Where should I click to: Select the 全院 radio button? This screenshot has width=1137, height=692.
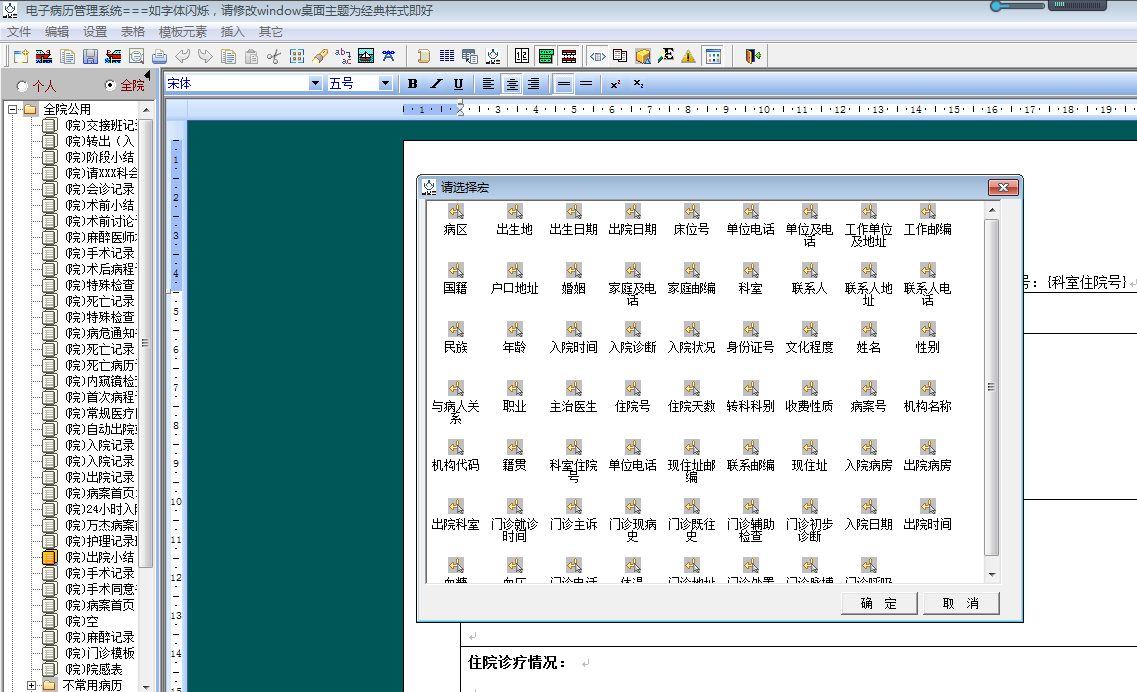[x=110, y=86]
